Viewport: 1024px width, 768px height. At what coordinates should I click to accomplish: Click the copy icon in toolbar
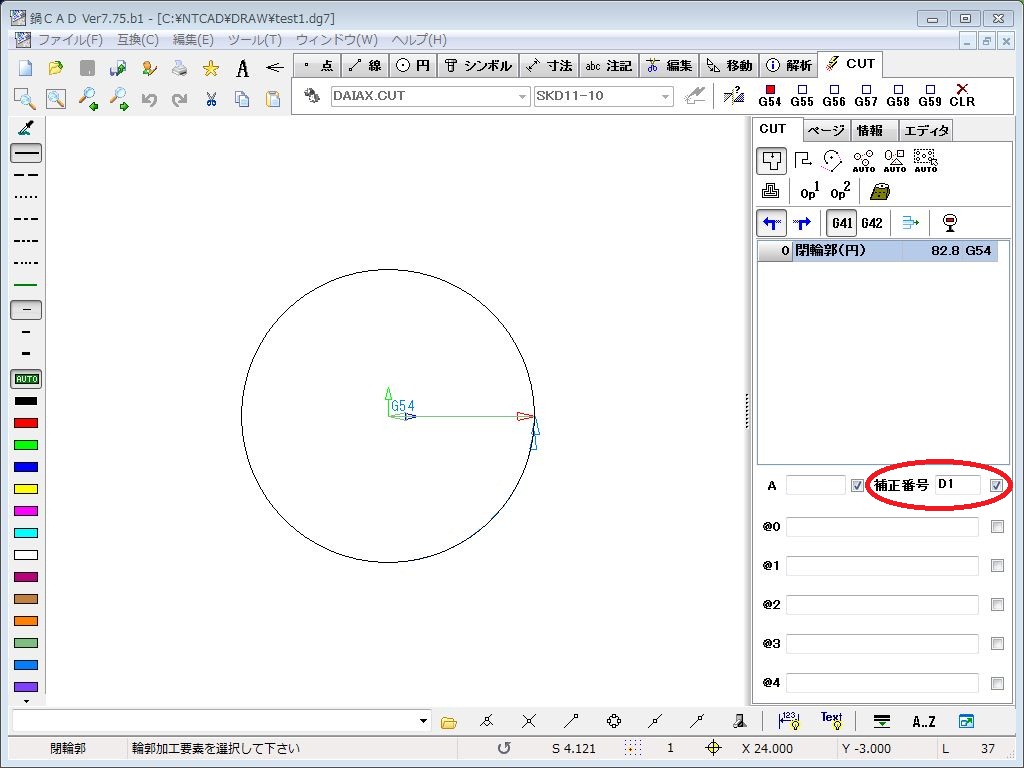click(242, 99)
